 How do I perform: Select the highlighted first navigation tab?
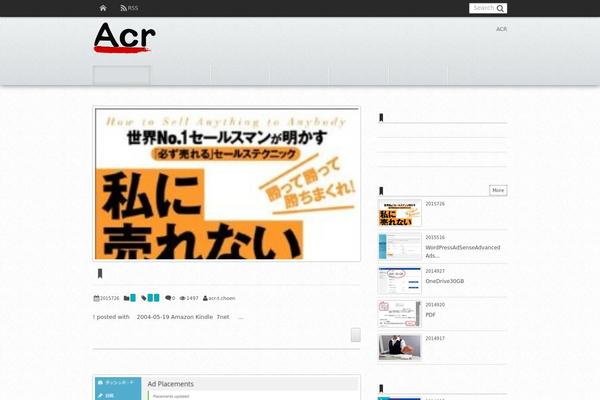point(122,75)
